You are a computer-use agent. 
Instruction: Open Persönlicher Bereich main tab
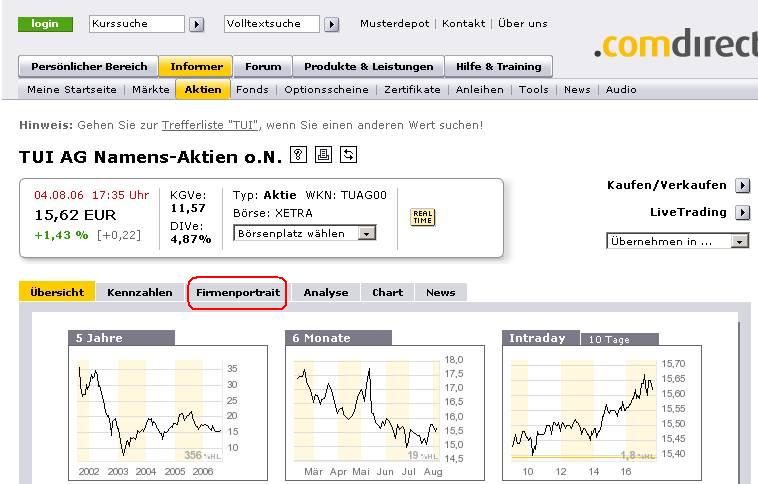click(89, 67)
